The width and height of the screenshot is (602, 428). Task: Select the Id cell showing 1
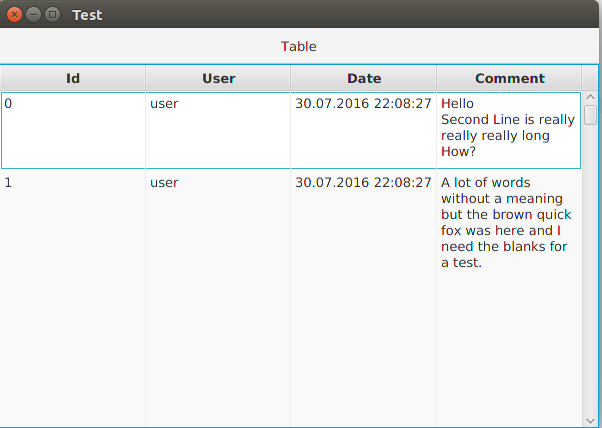tap(73, 297)
